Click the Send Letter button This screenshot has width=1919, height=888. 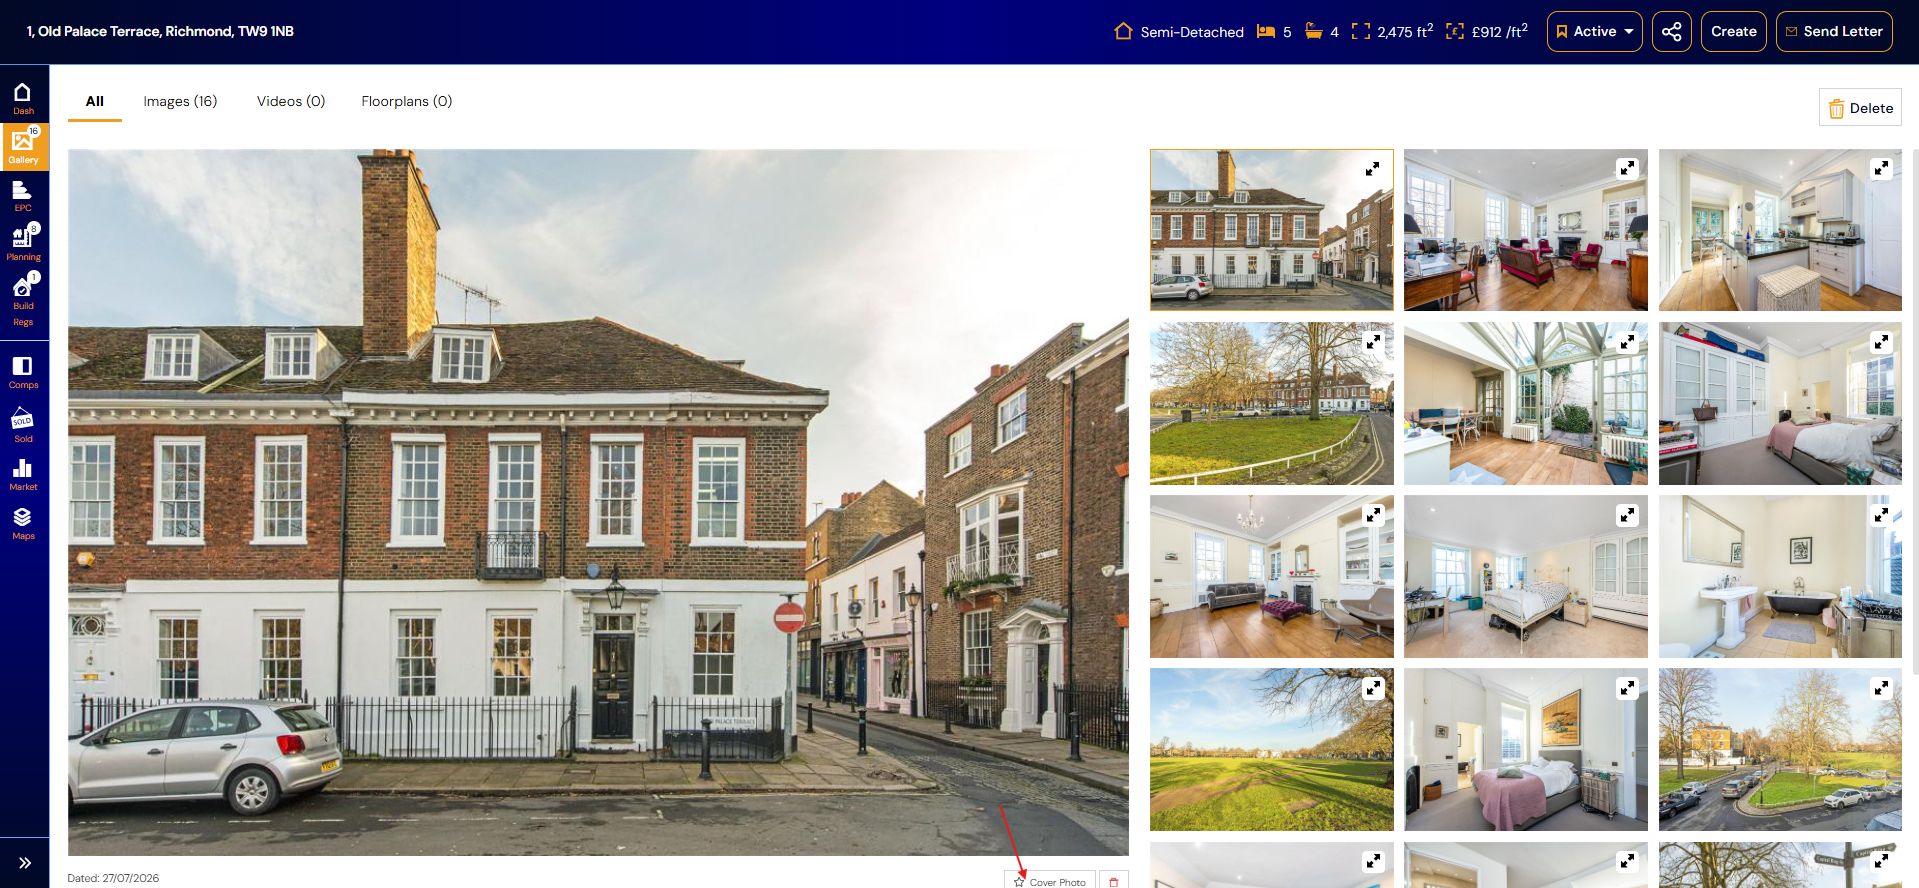click(x=1834, y=31)
